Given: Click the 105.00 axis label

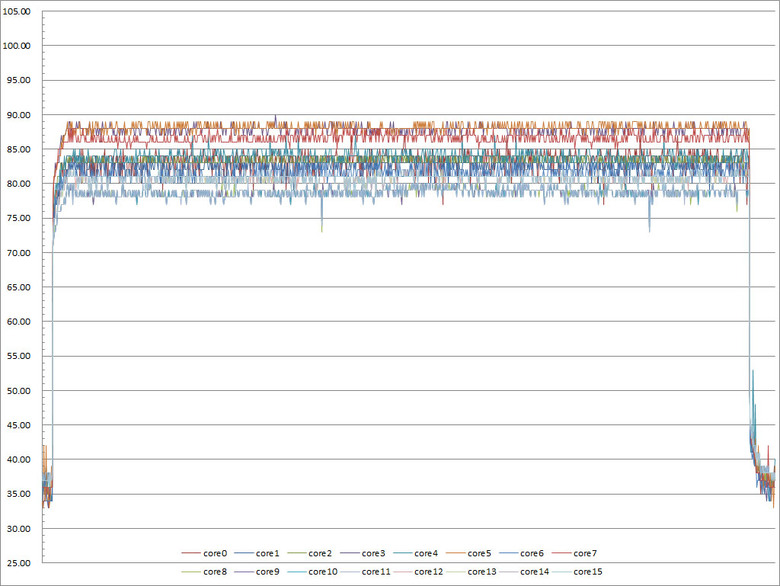Looking at the screenshot, I should [16, 11].
